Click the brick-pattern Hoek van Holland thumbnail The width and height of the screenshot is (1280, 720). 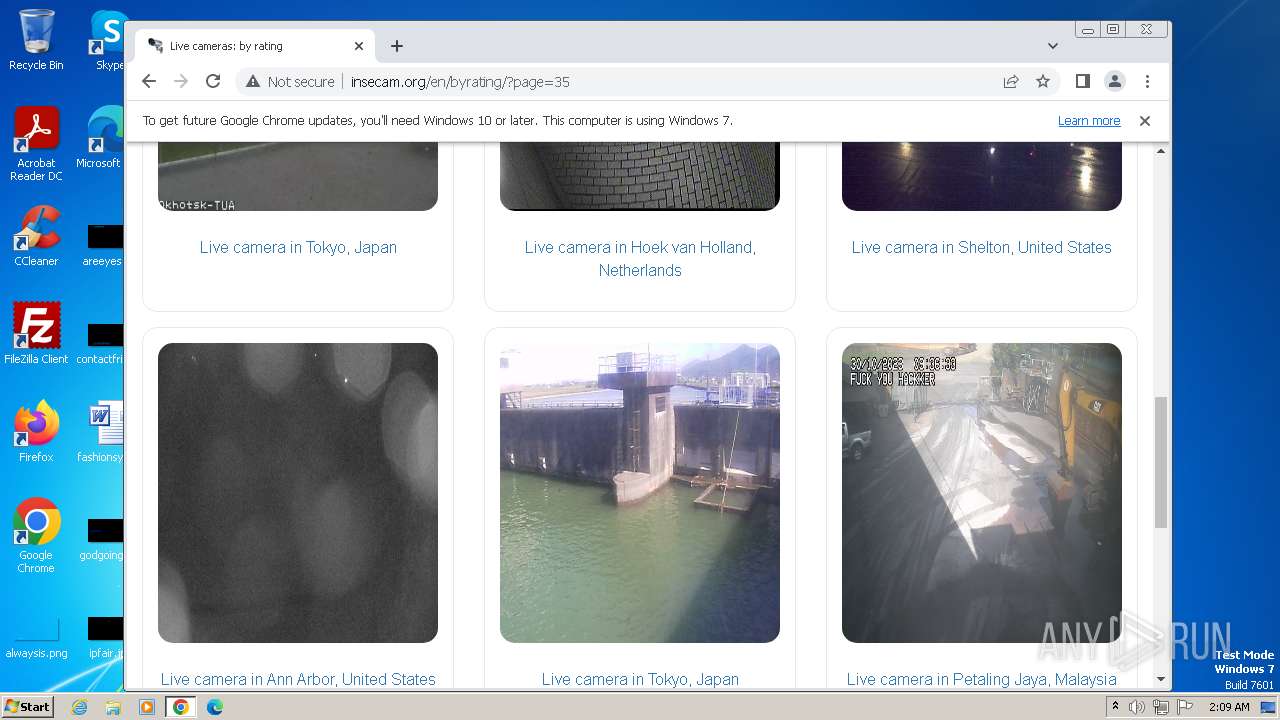click(x=640, y=176)
